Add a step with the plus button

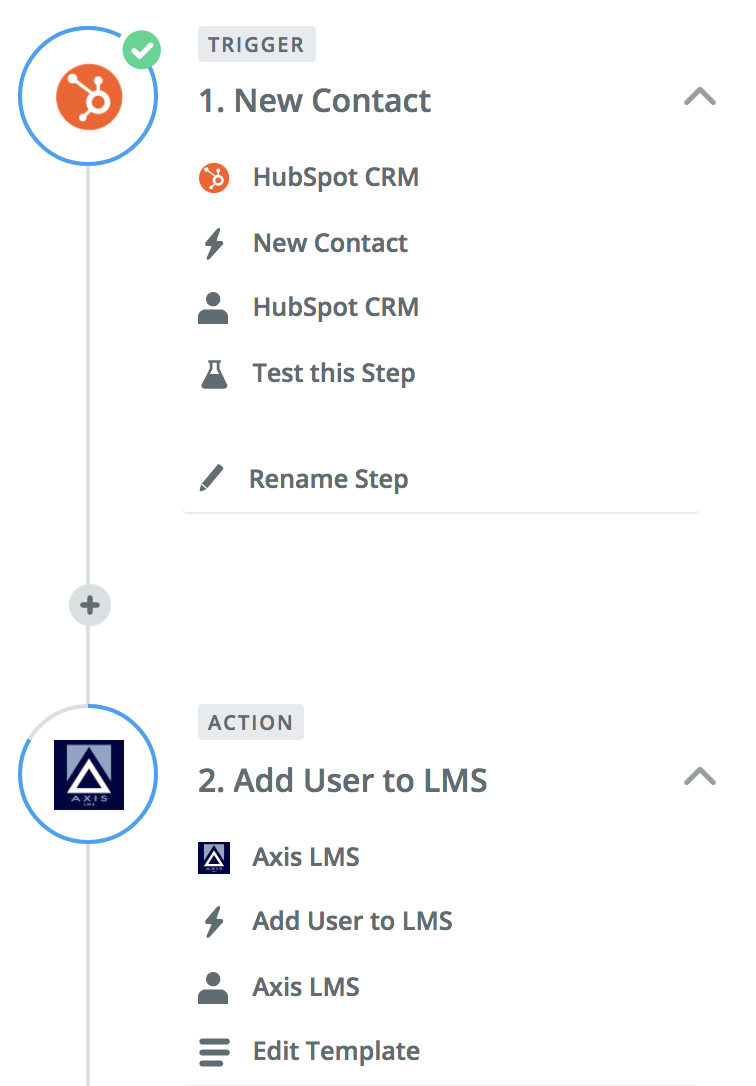pyautogui.click(x=89, y=605)
